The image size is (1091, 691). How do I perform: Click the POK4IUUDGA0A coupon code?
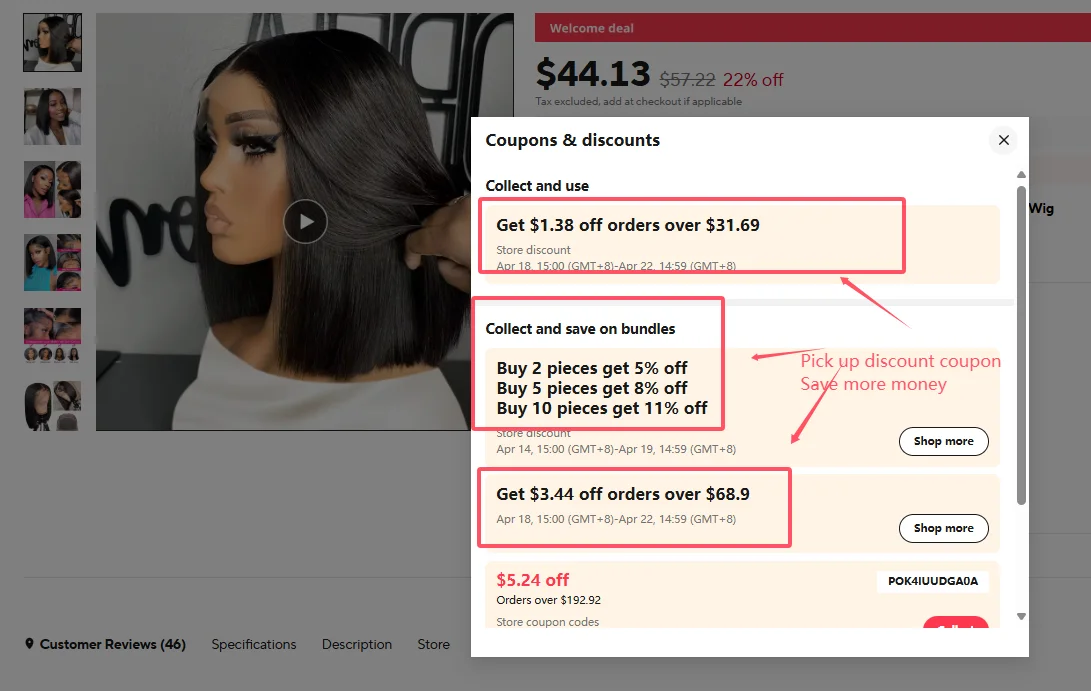(x=933, y=581)
